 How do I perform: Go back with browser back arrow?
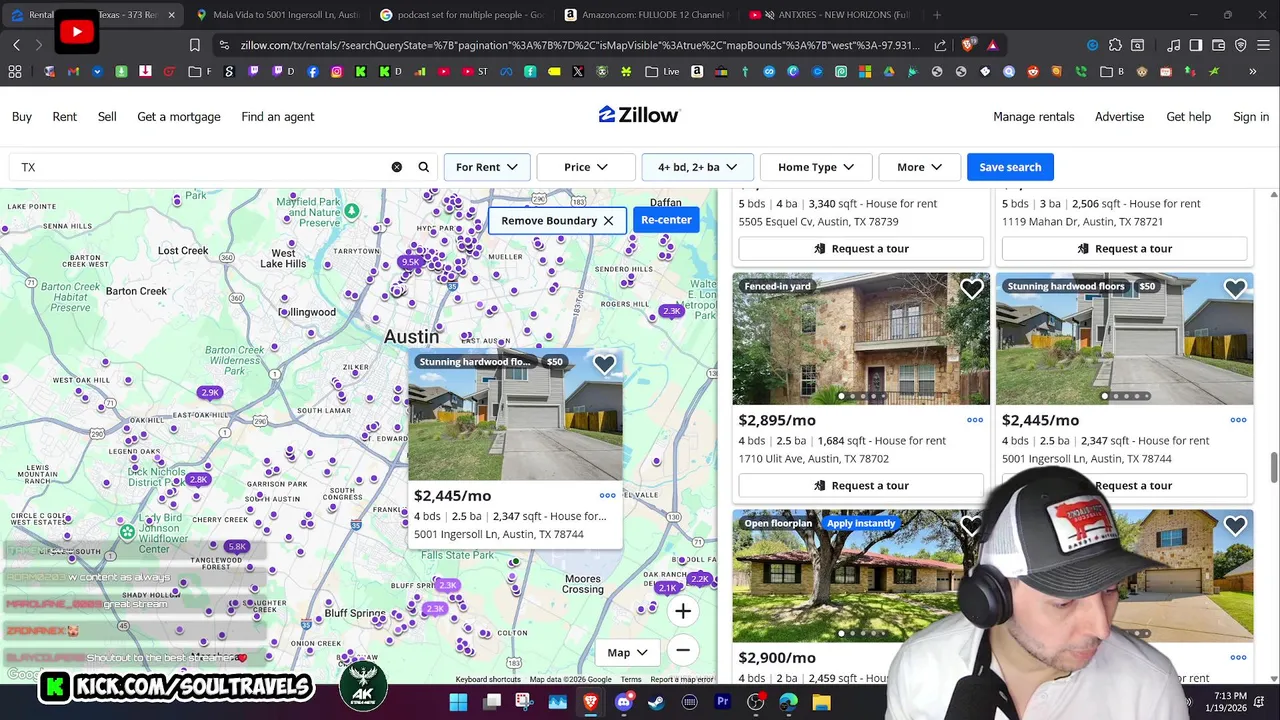[x=17, y=45]
